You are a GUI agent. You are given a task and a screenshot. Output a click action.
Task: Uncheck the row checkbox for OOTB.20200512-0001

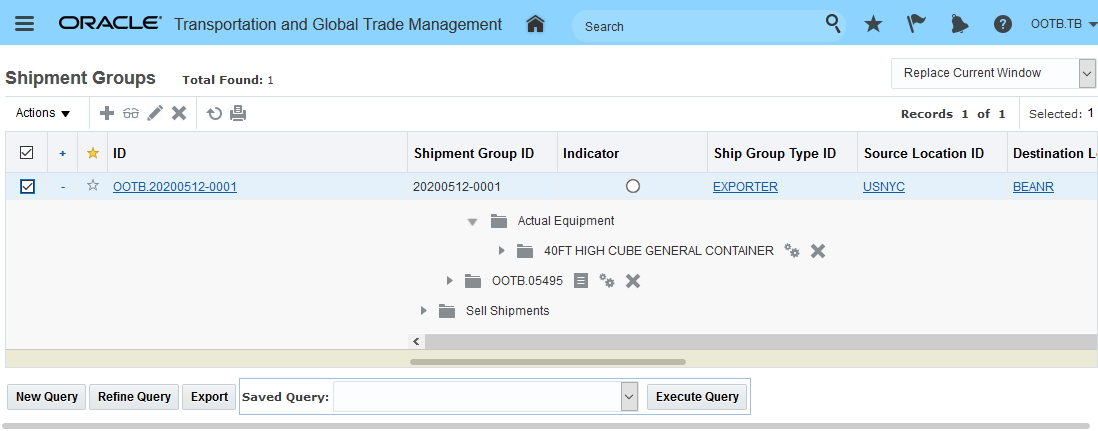click(x=27, y=186)
